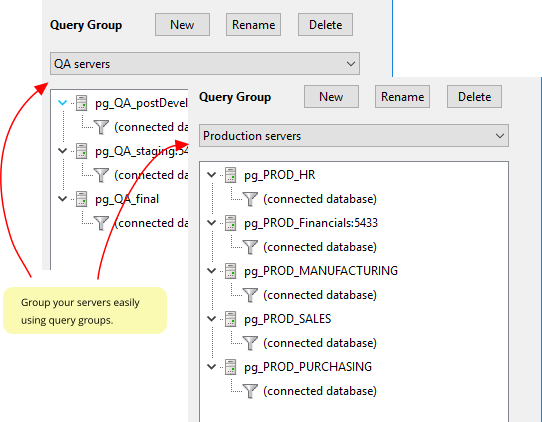This screenshot has width=542, height=422.
Task: Select connected database under pg_PROD_PURCHASING
Action: tap(320, 392)
